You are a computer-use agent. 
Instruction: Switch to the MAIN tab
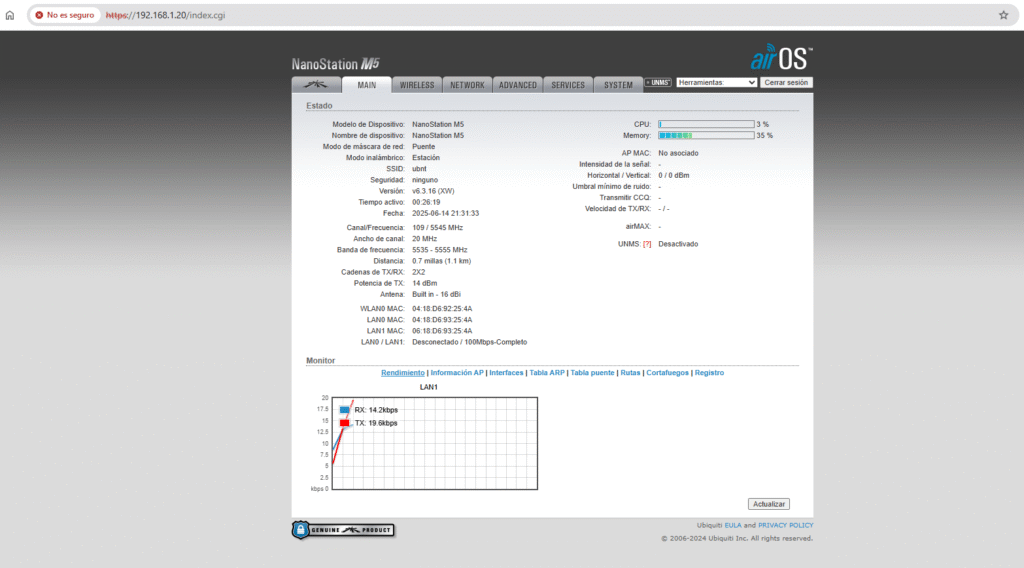366,85
